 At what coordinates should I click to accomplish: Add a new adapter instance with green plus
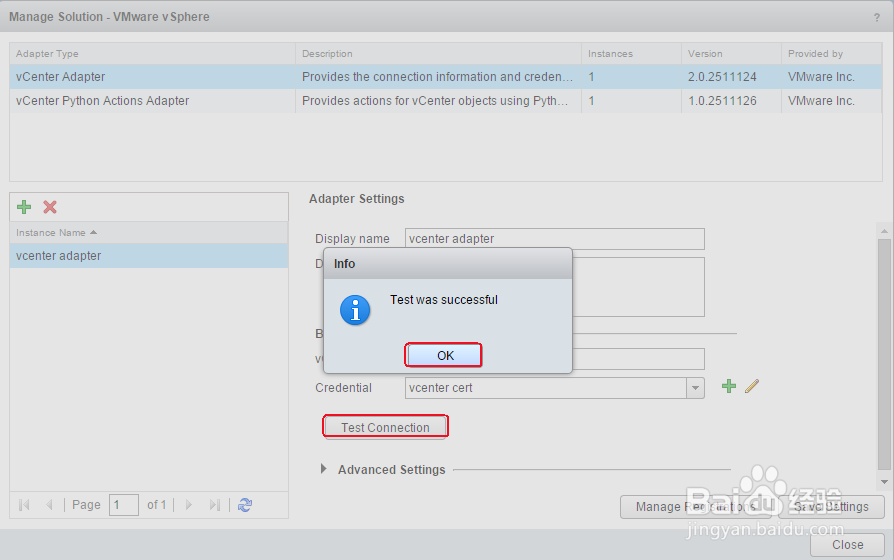tap(24, 207)
